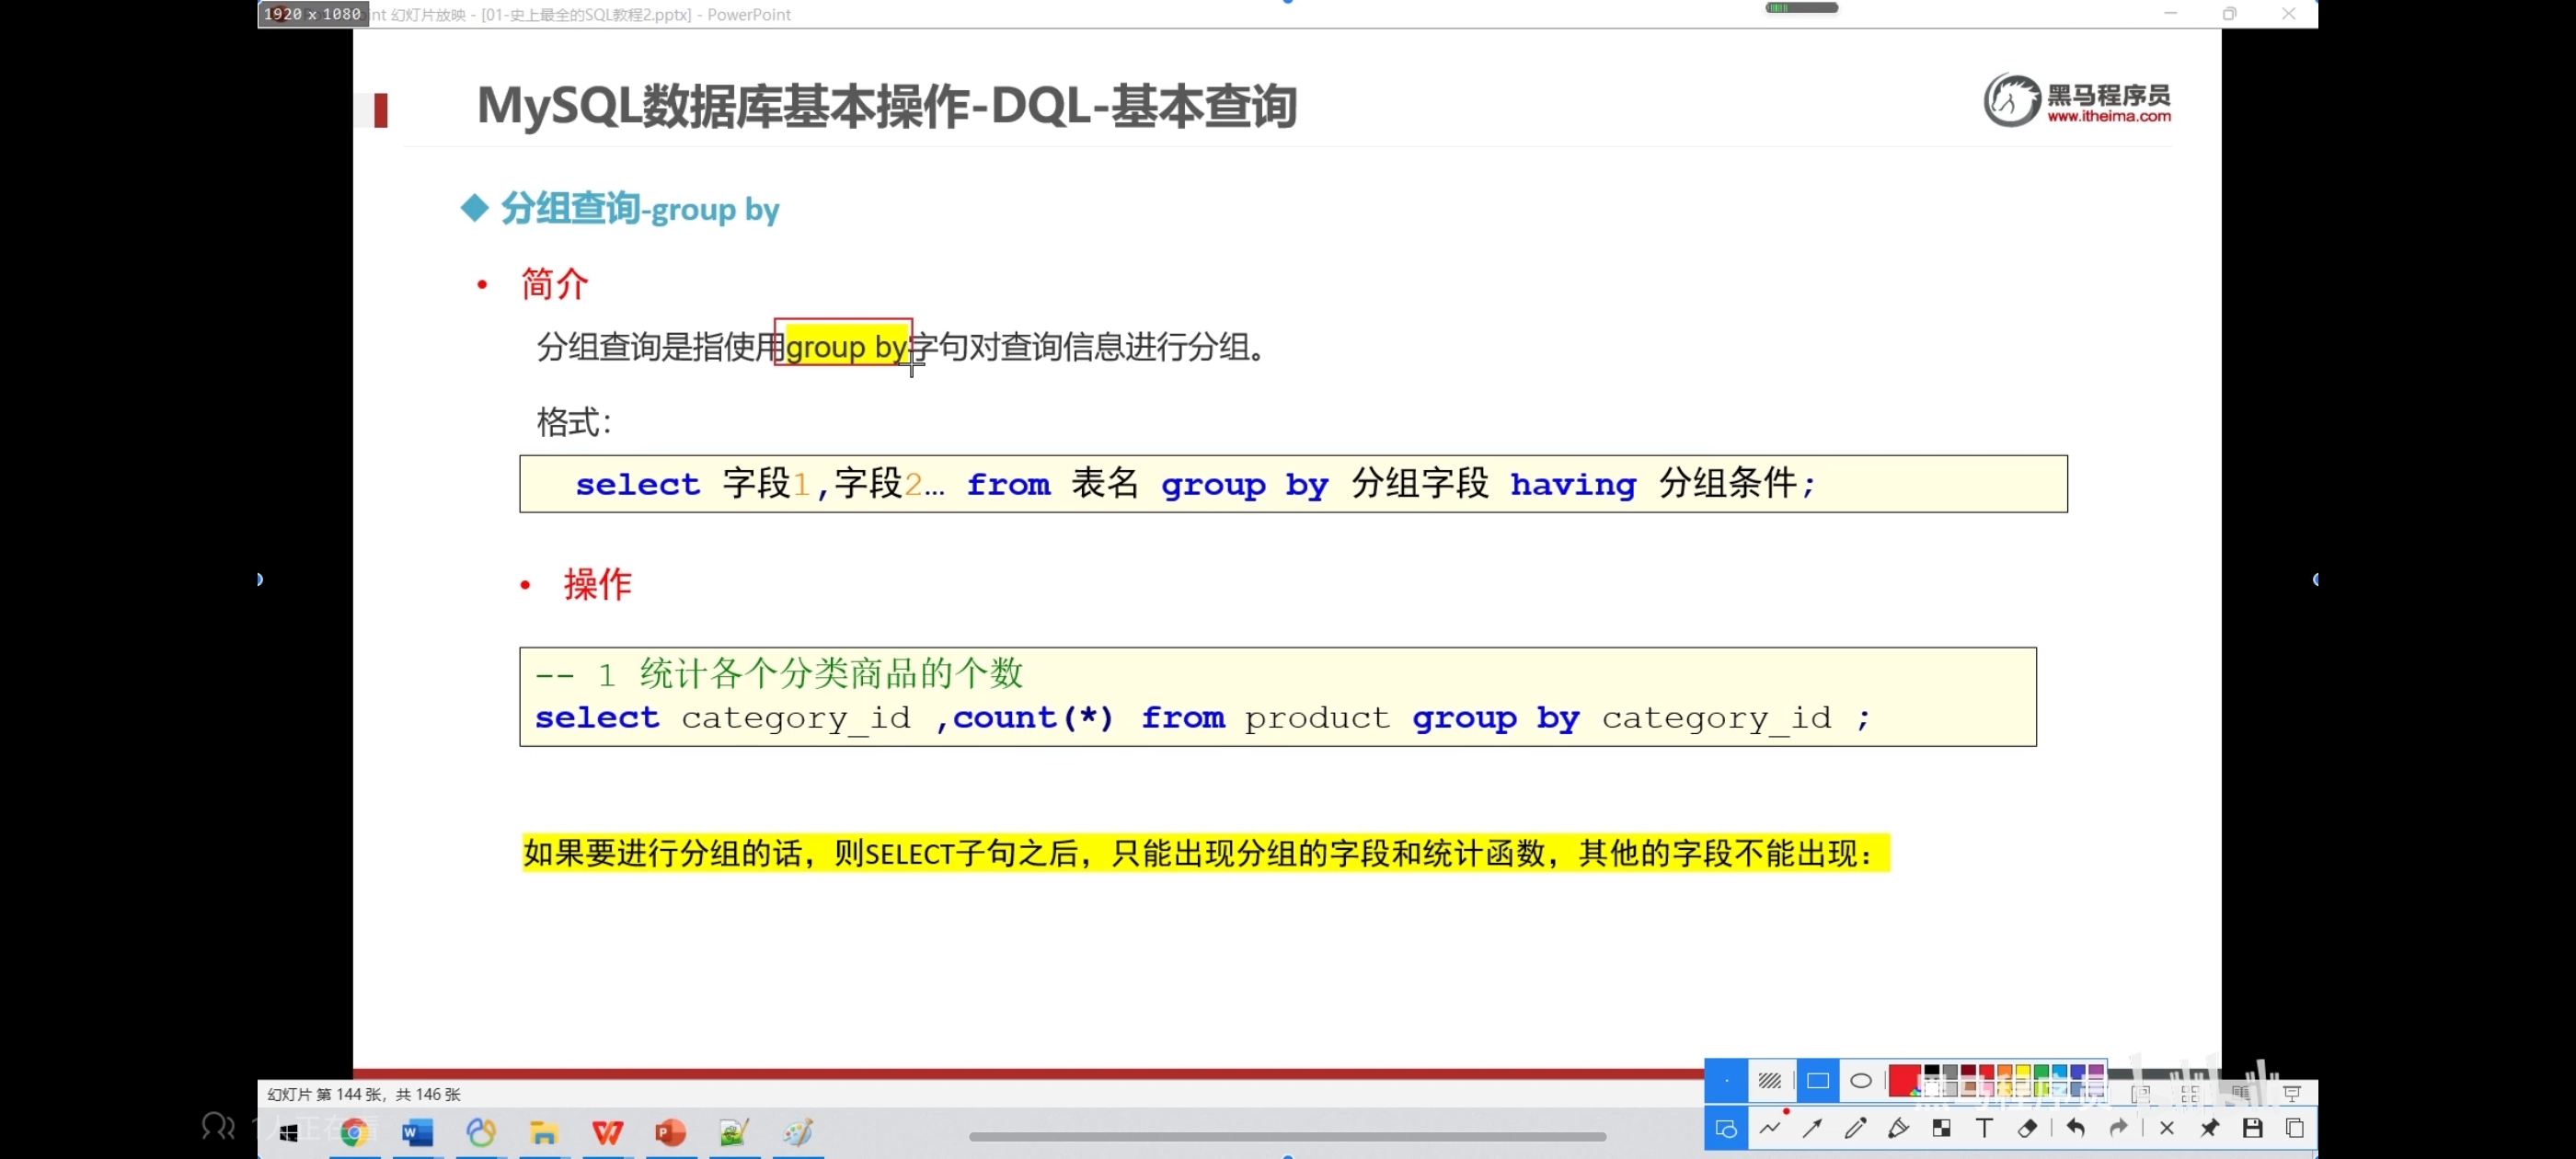
Task: Open PowerPoint from the taskbar
Action: (x=670, y=1132)
